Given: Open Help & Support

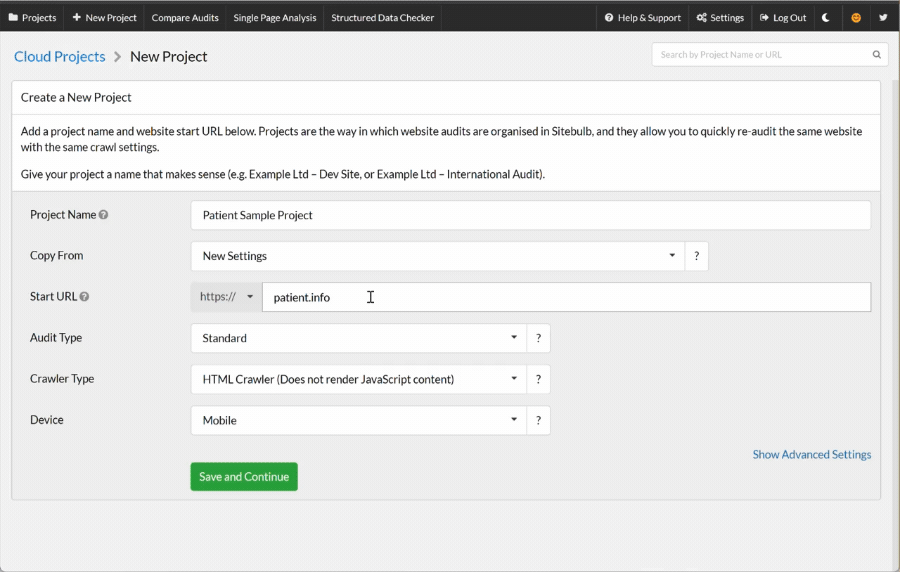Looking at the screenshot, I should tap(643, 18).
